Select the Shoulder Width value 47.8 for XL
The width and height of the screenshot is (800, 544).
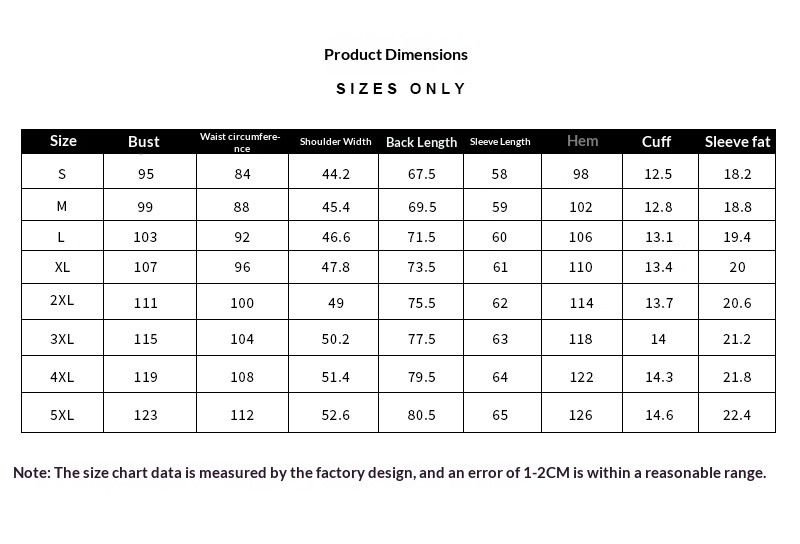tap(335, 268)
